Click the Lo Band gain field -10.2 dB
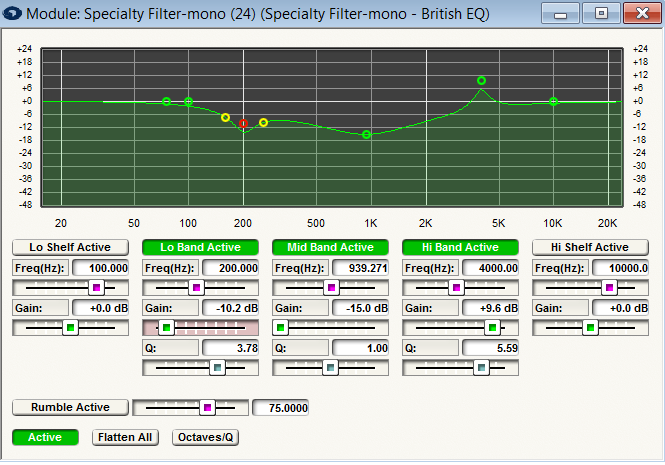665x465 pixels. [x=230, y=308]
